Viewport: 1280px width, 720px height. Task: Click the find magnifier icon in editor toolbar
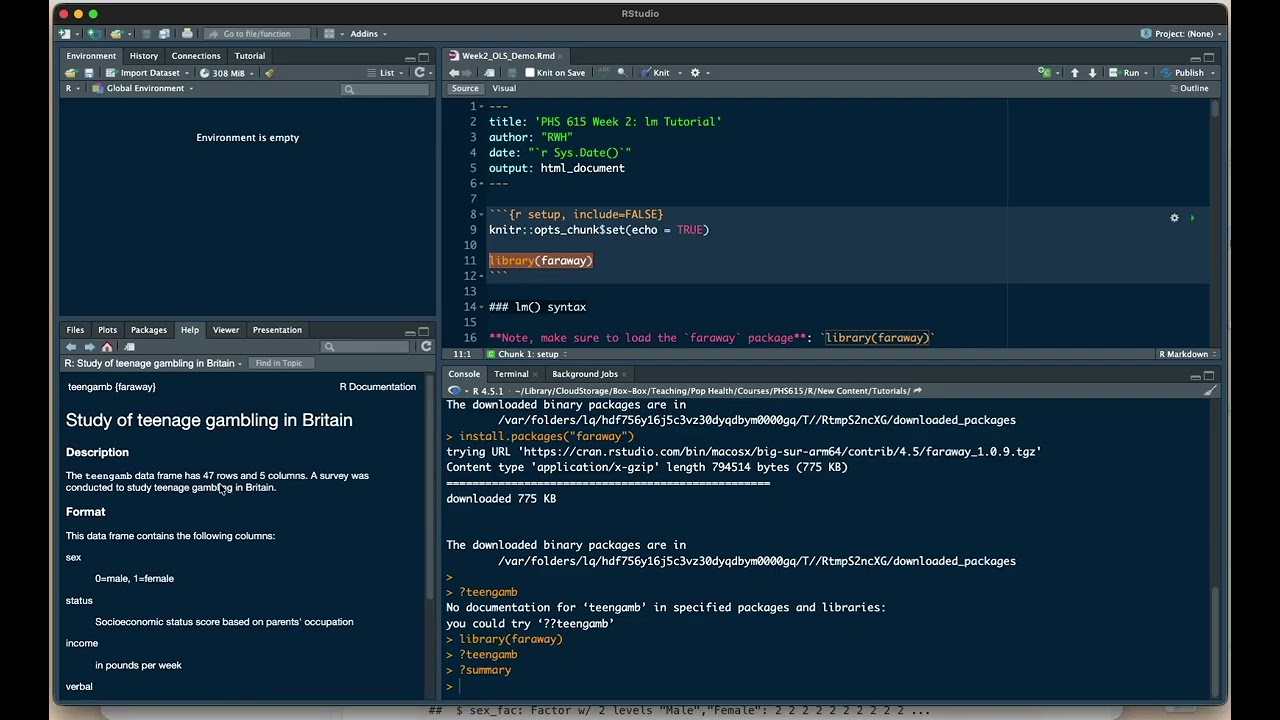tap(622, 73)
